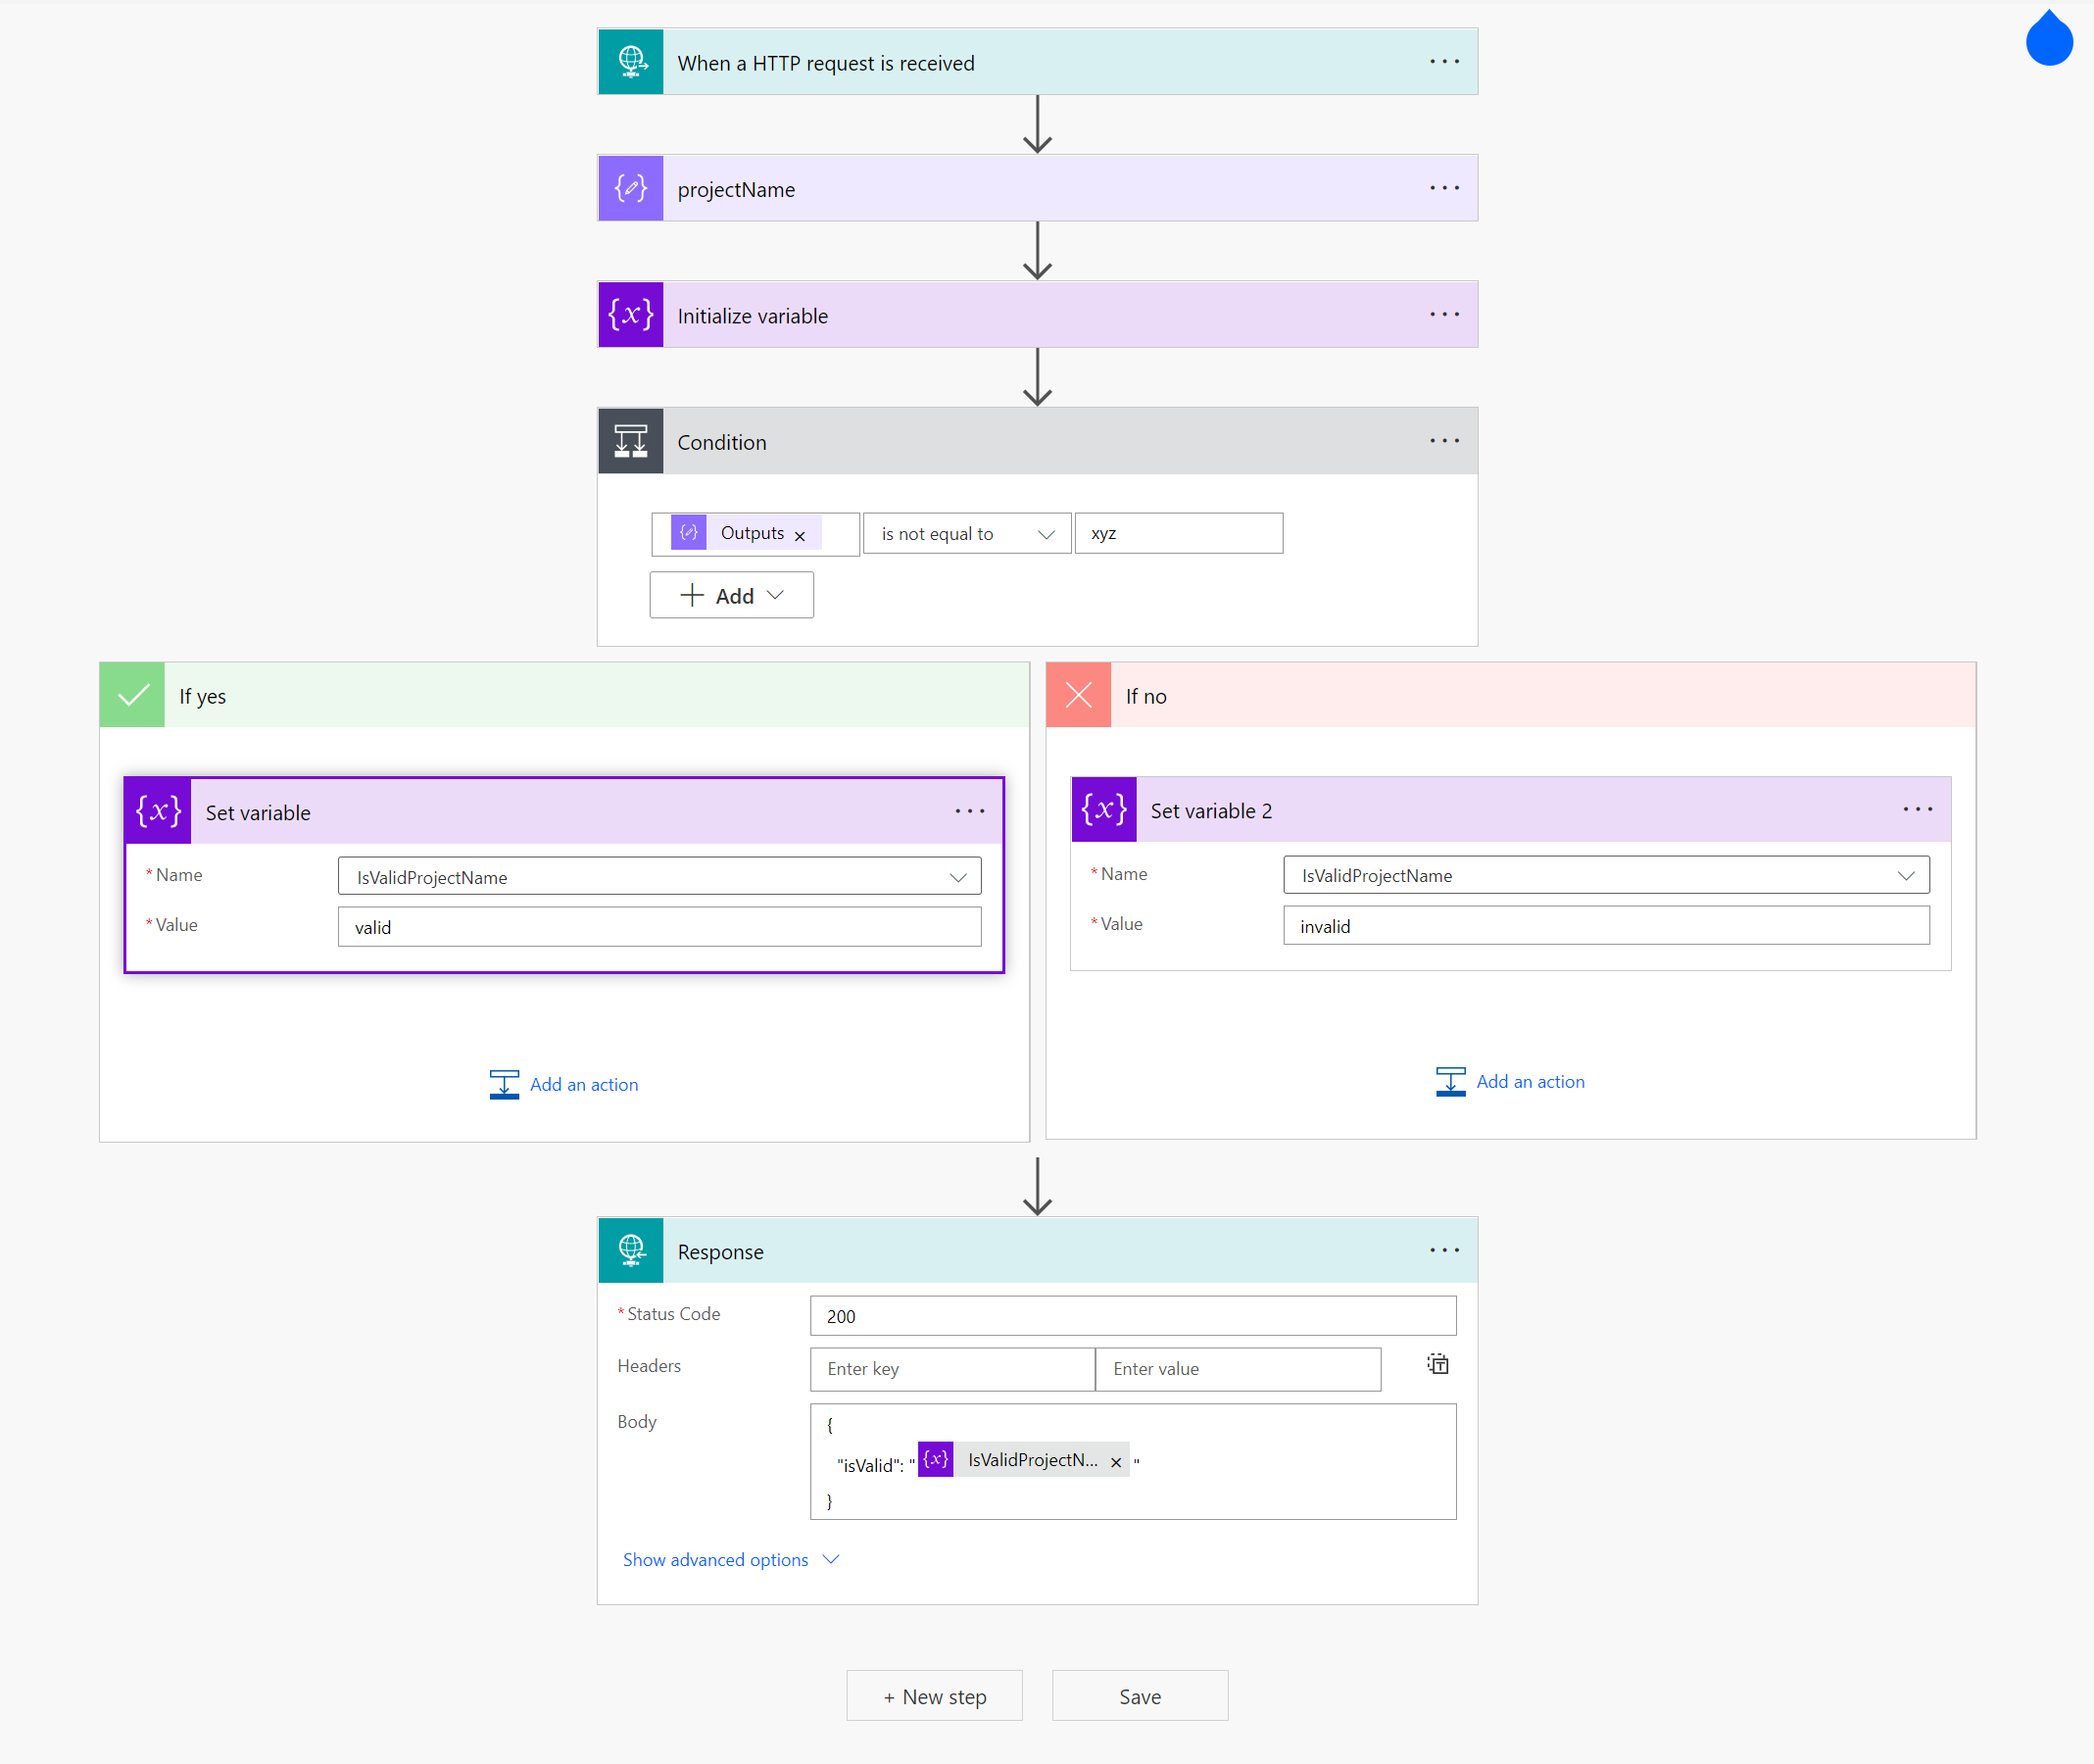Click the HTTP request trigger globe icon
The height and width of the screenshot is (1764, 2094).
click(630, 62)
